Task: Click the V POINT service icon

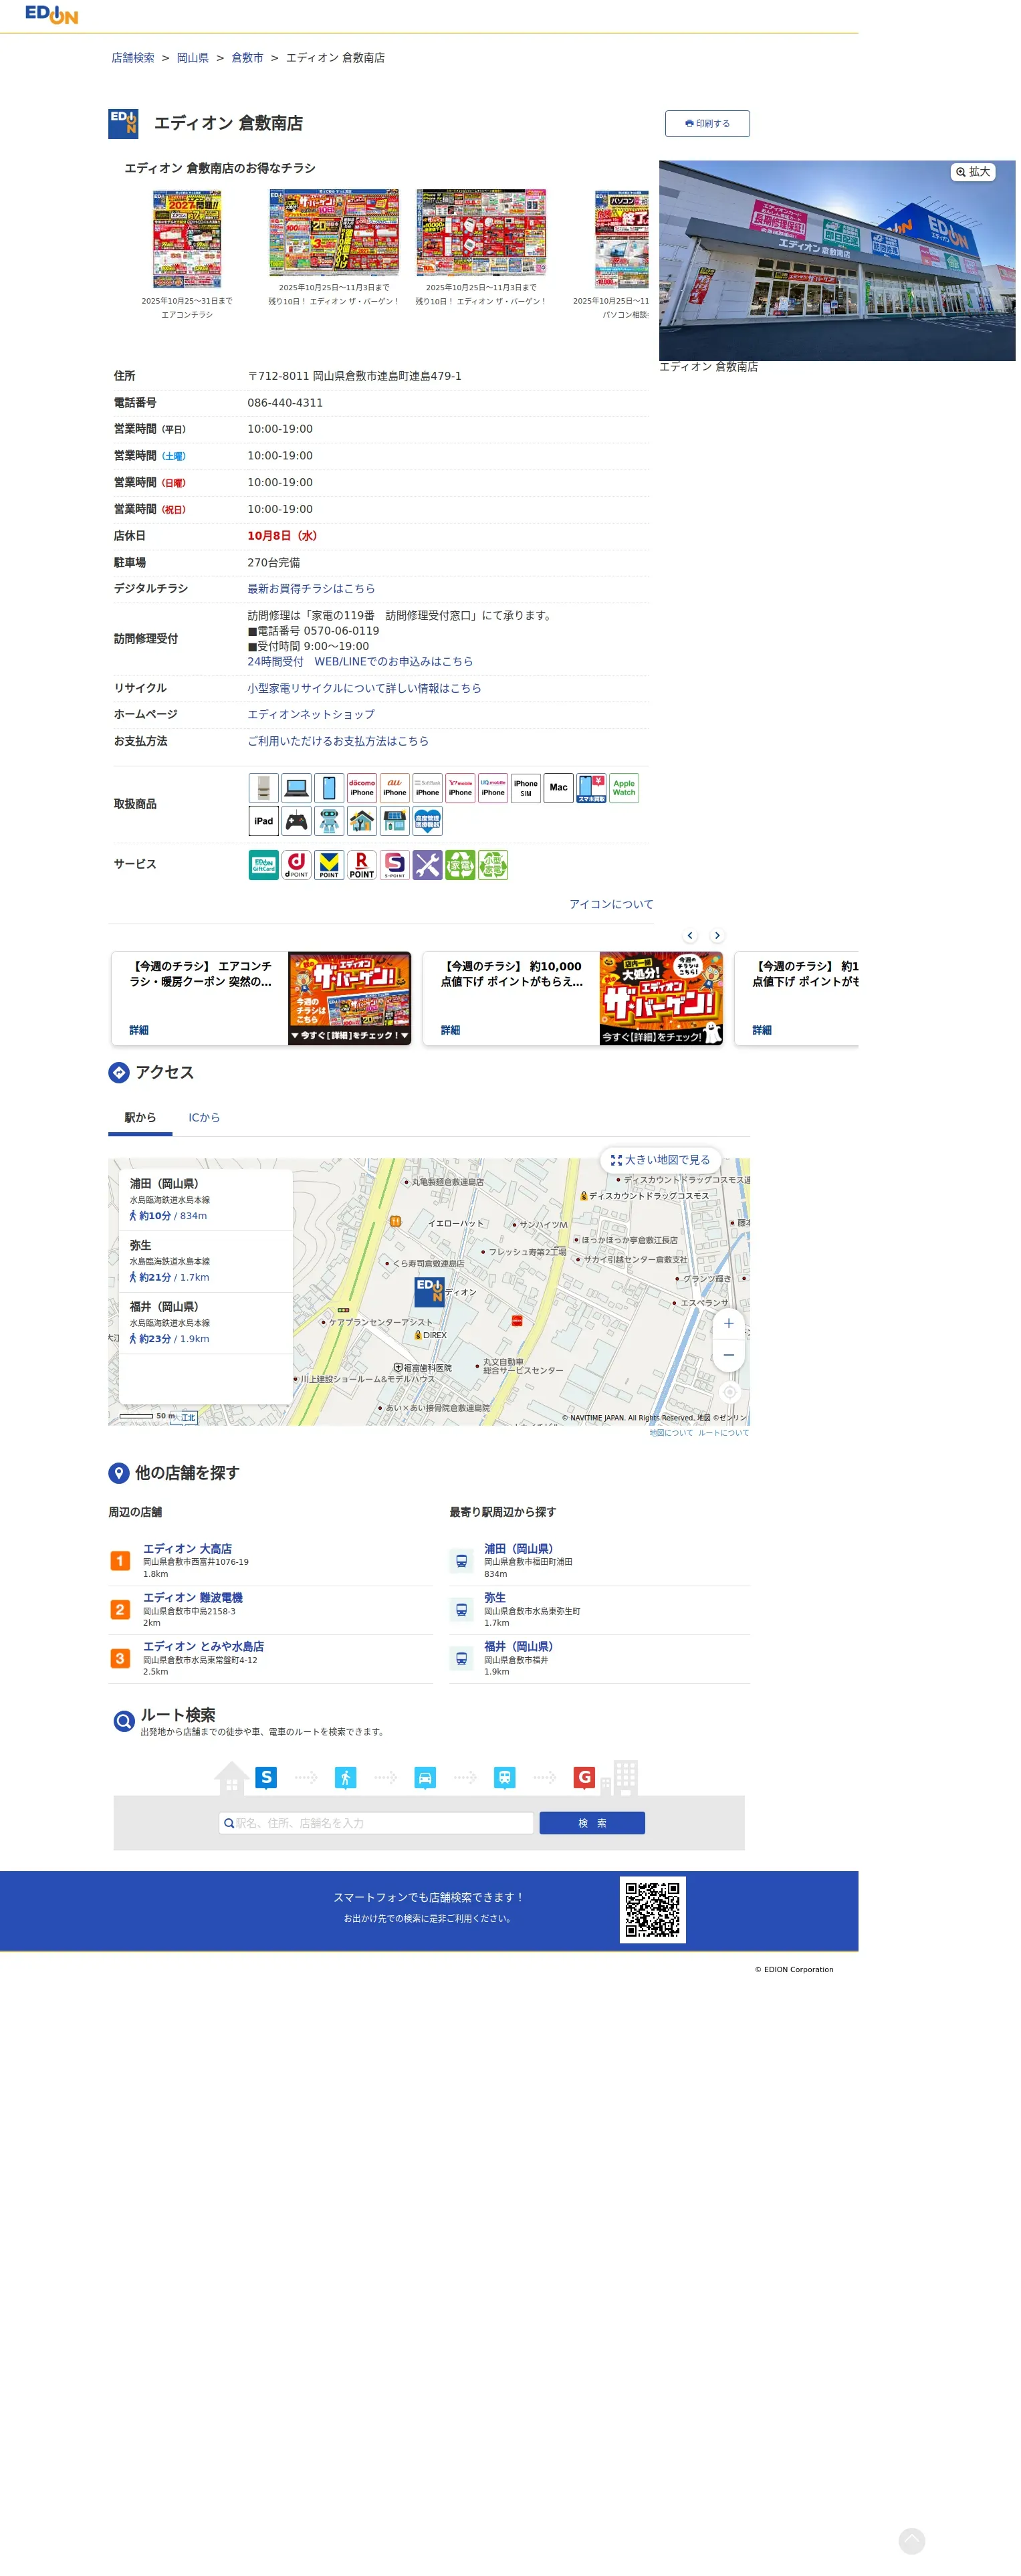Action: coord(329,865)
